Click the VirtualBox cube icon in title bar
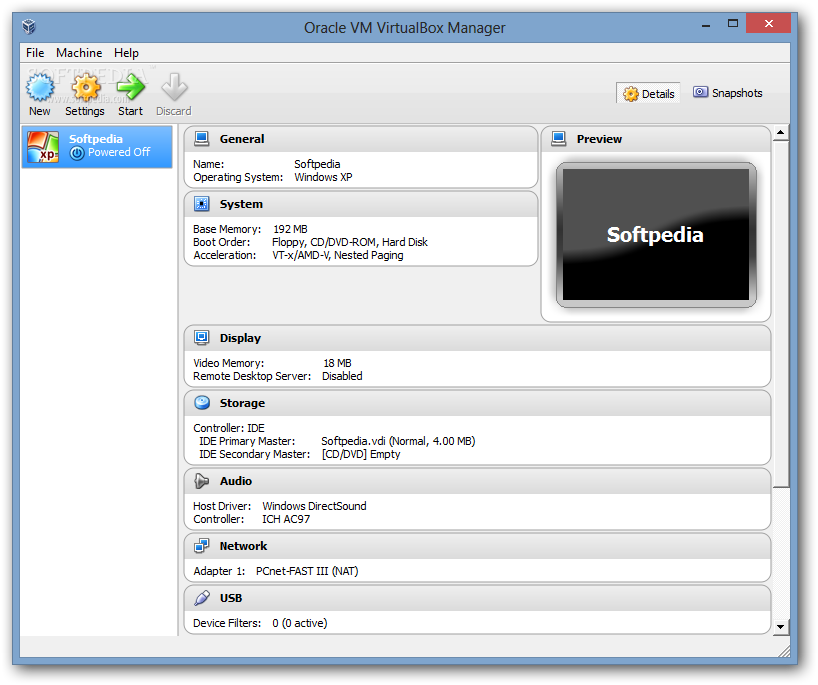 [29, 26]
